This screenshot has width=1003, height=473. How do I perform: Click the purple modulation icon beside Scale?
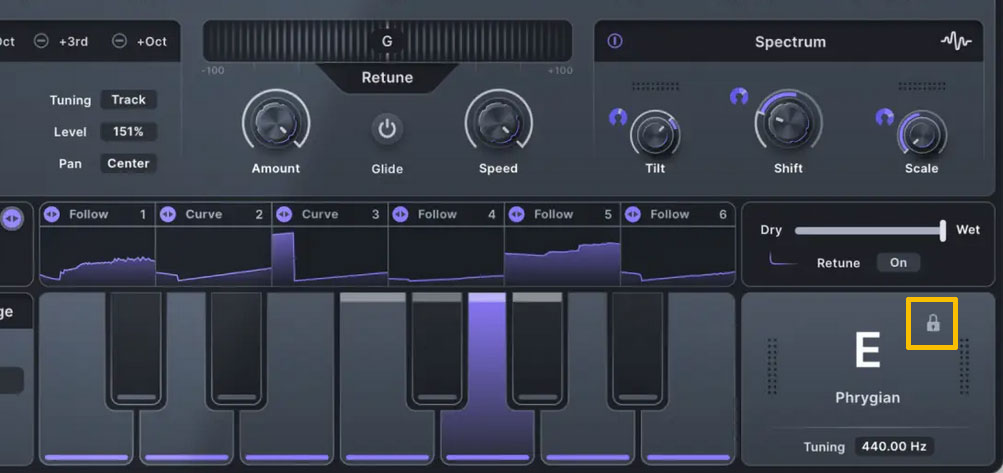tap(884, 117)
